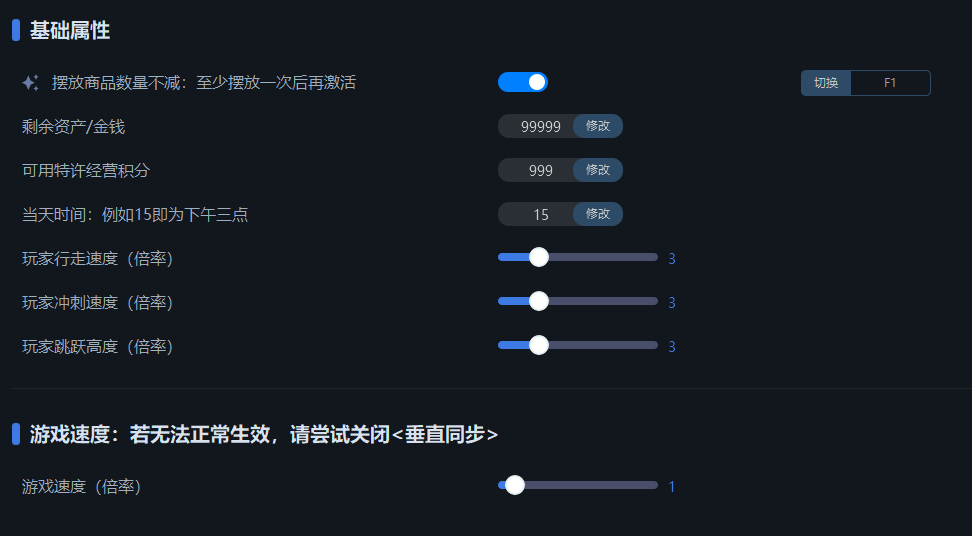The image size is (972, 536).
Task: Toggle off 摆放商品数量不减 switch
Action: pos(523,82)
